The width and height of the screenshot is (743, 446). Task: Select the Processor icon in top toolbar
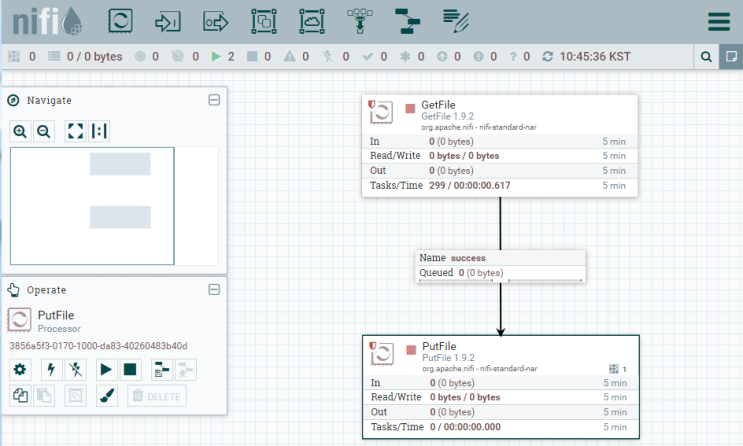(120, 21)
